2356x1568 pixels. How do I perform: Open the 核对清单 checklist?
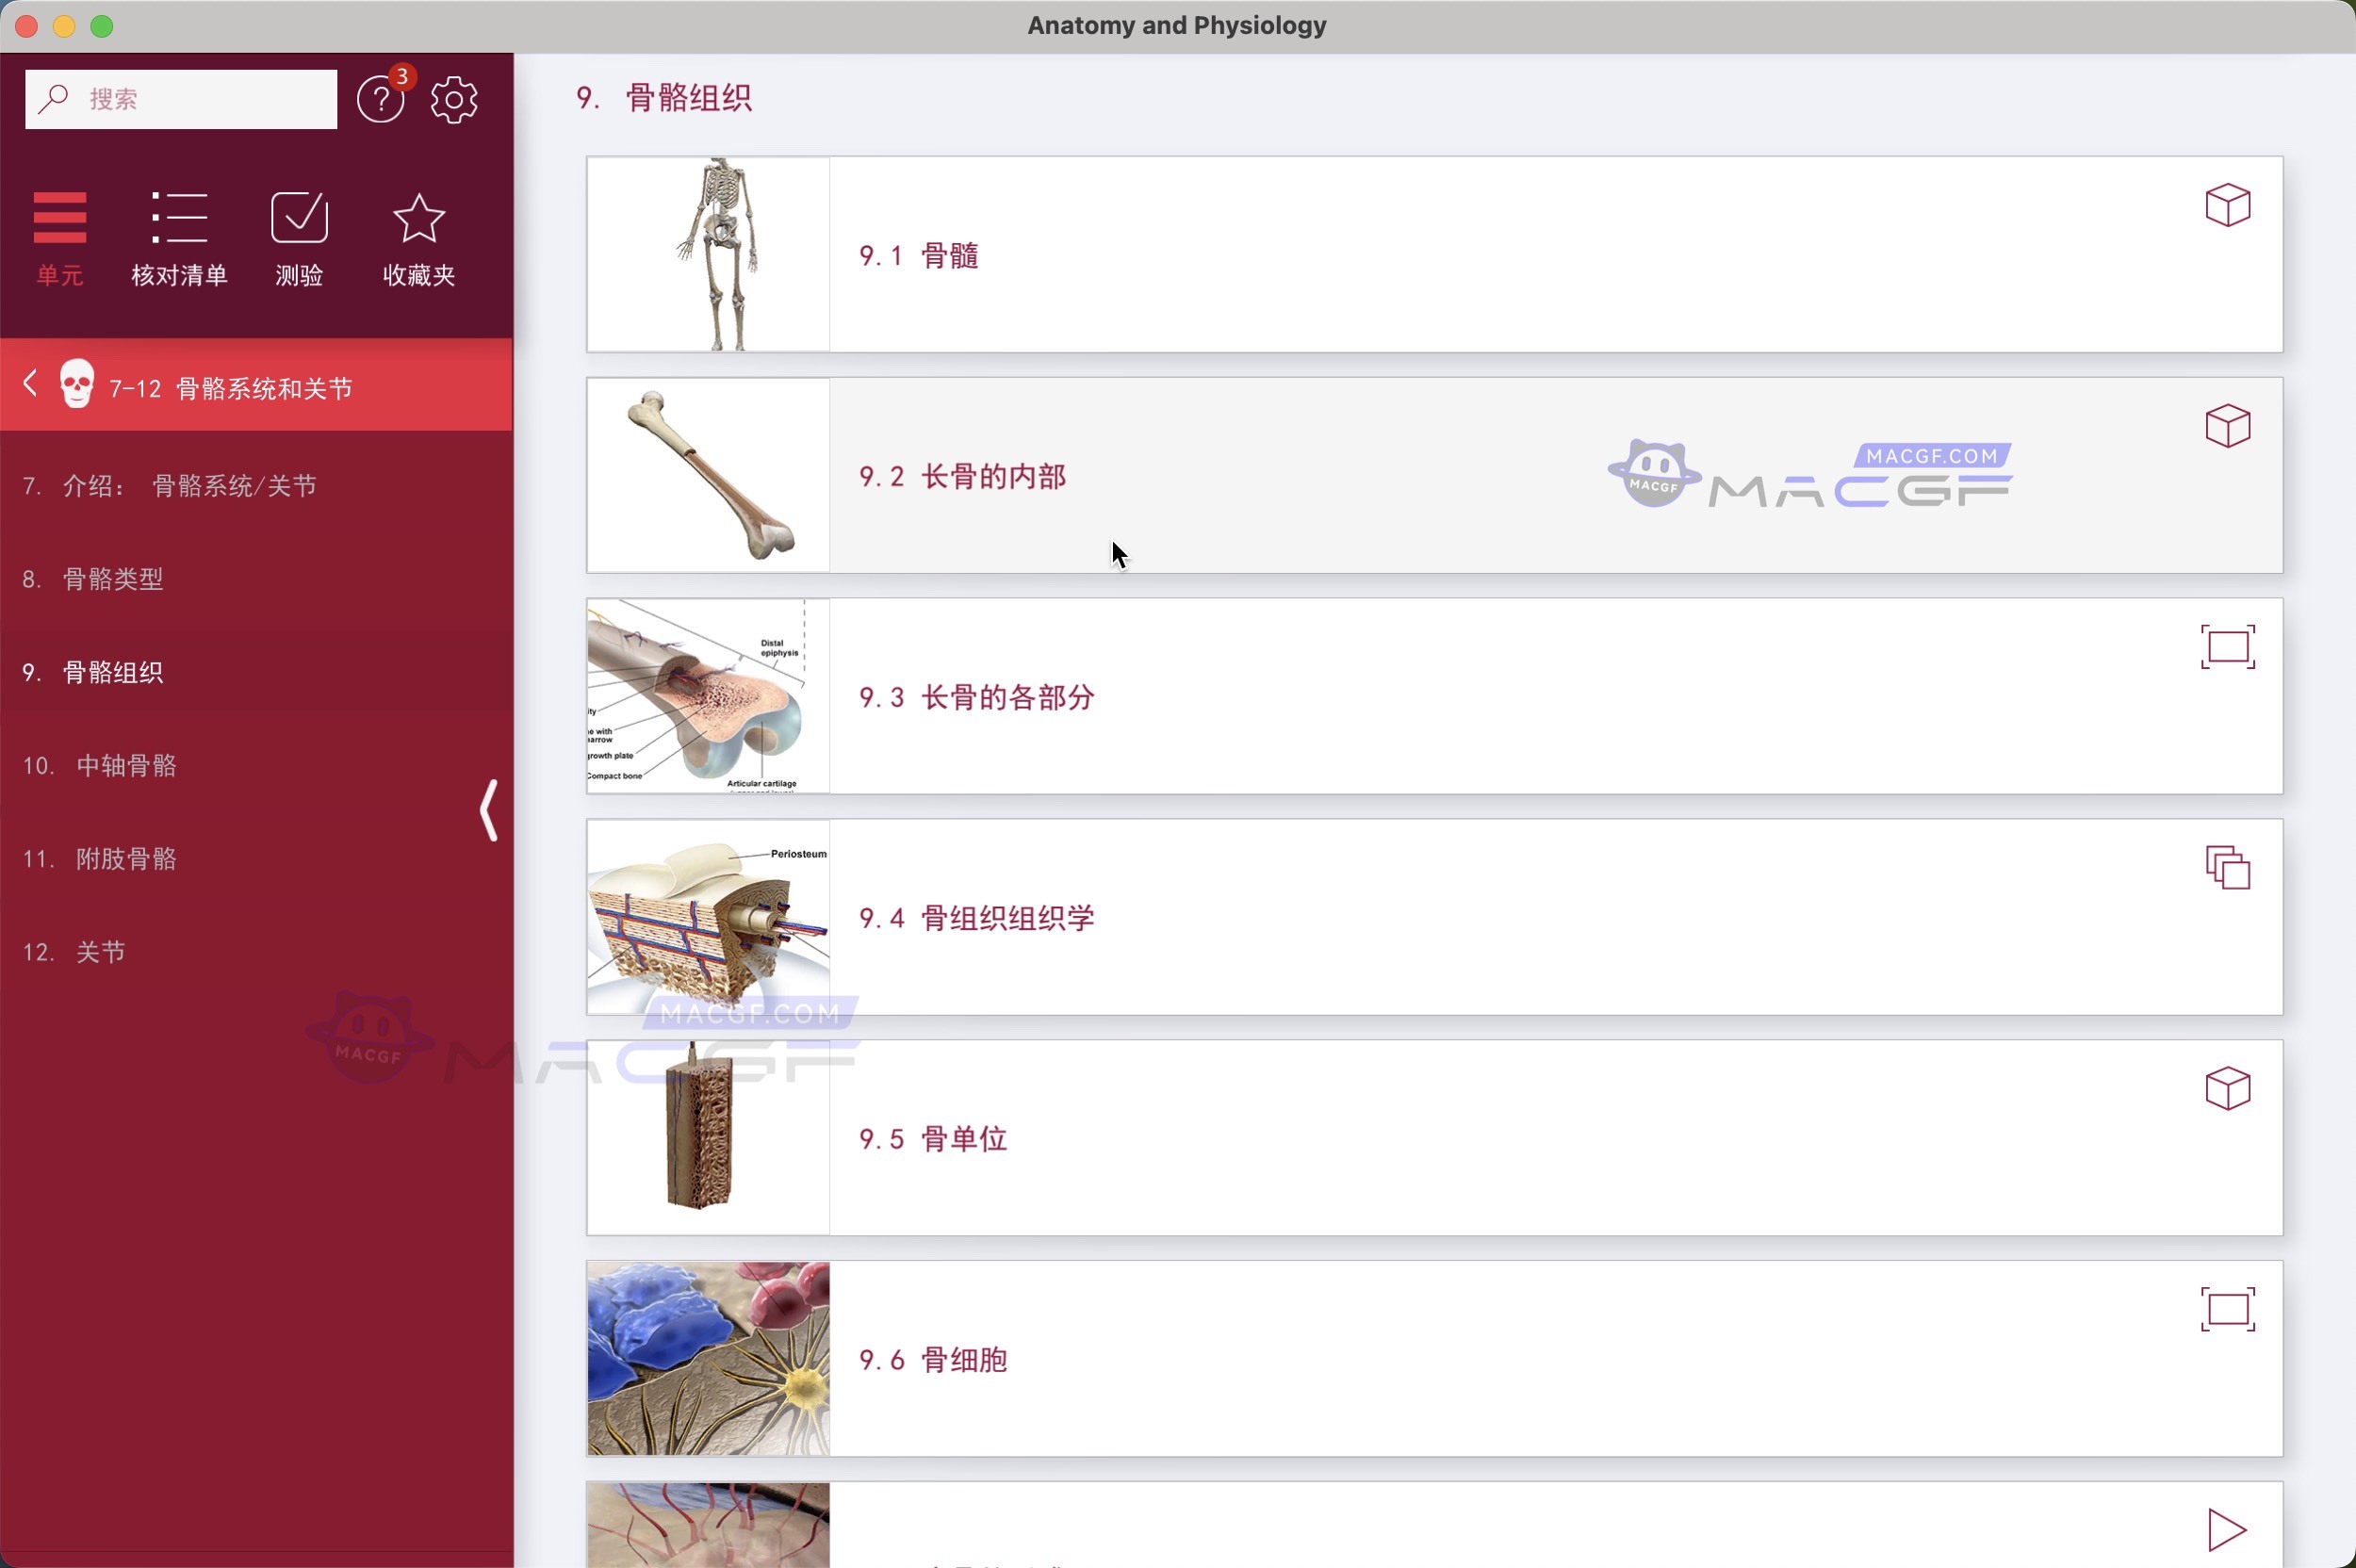tap(180, 238)
